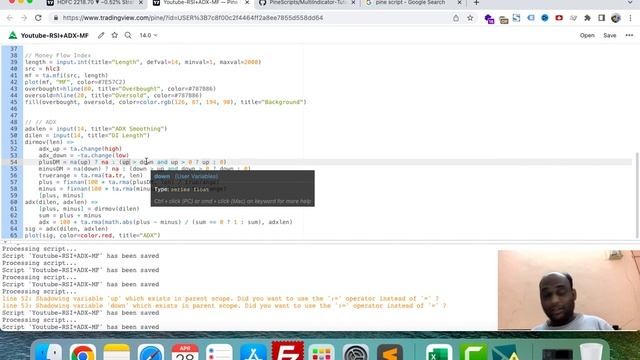The image size is (640, 360).
Task: Open a new browser tab with plus
Action: click(x=476, y=3)
